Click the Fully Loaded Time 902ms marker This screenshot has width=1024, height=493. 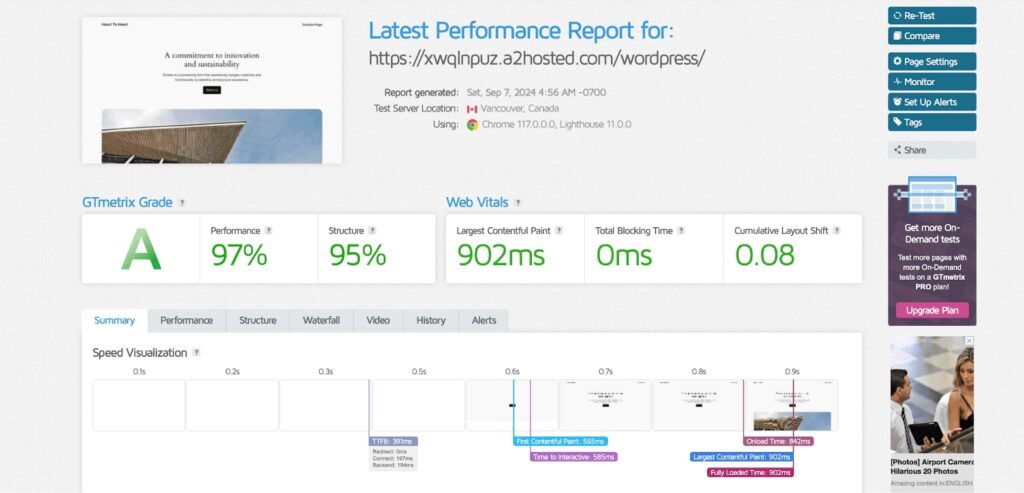(x=750, y=472)
